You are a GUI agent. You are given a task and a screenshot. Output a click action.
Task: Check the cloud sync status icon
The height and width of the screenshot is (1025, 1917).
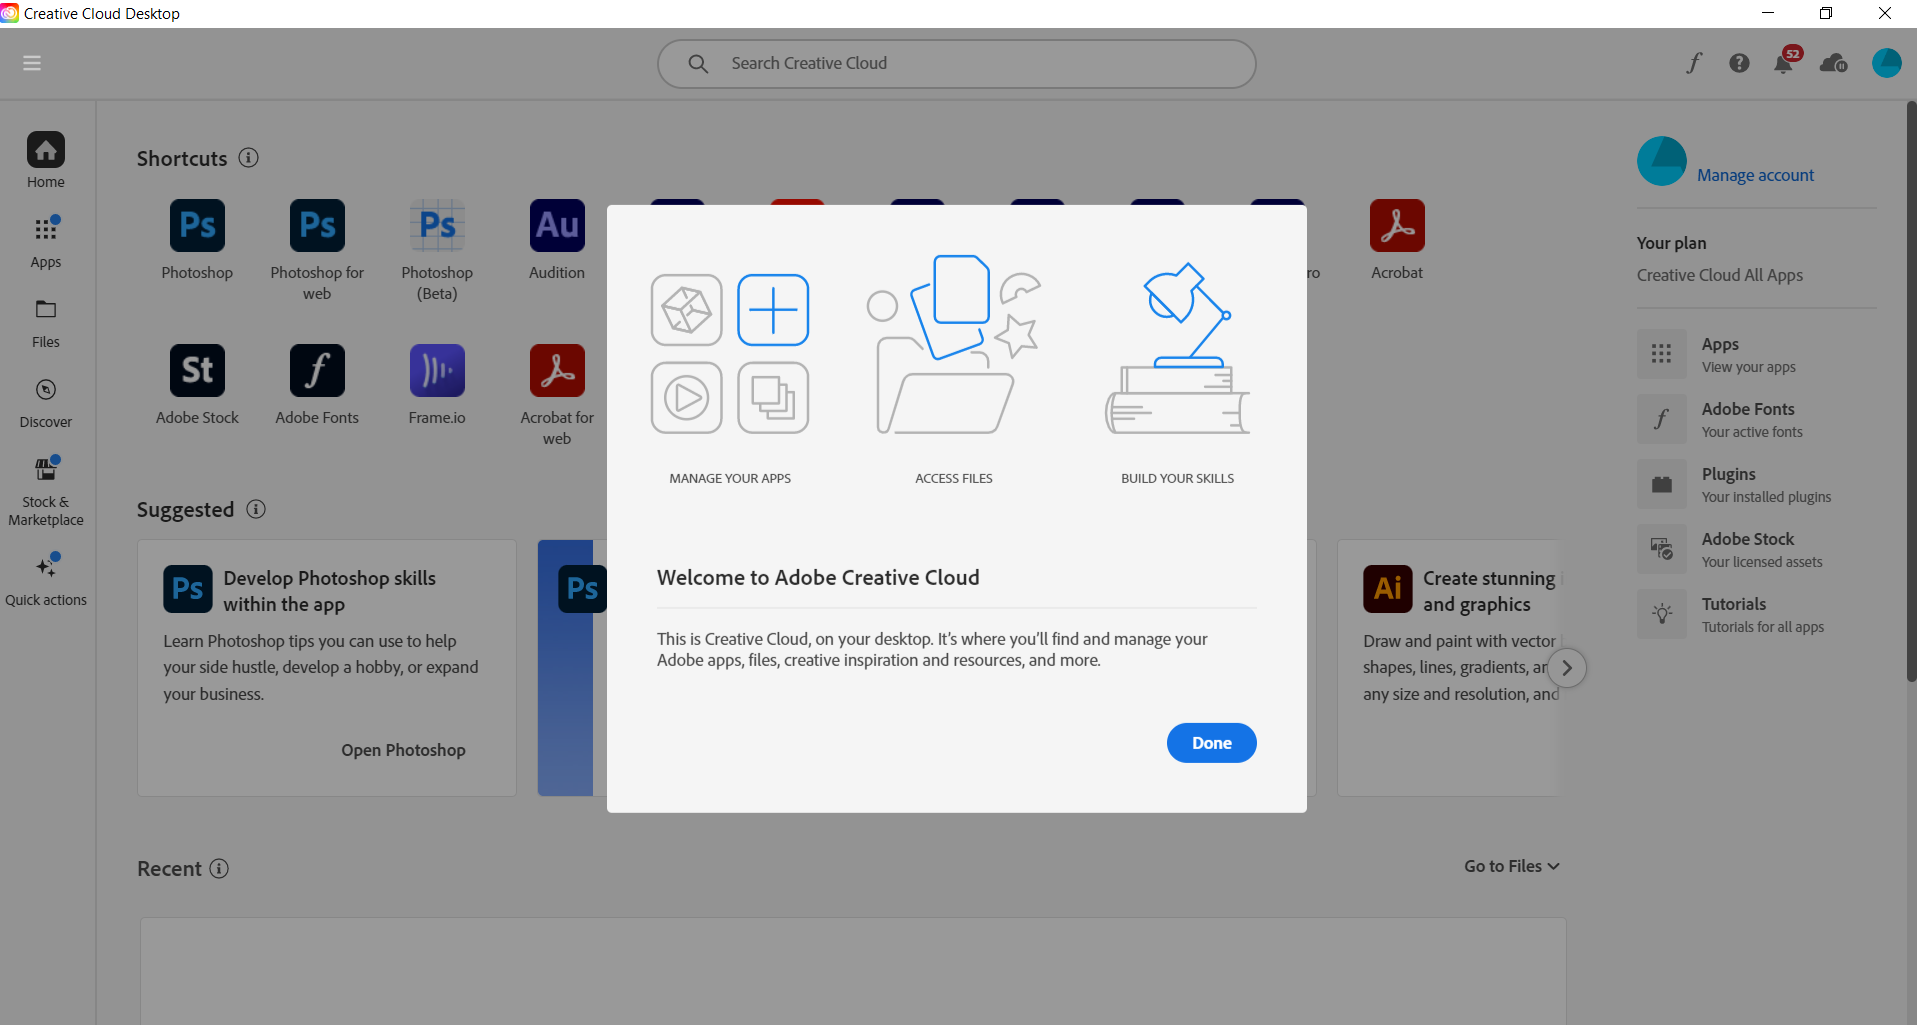pos(1834,63)
